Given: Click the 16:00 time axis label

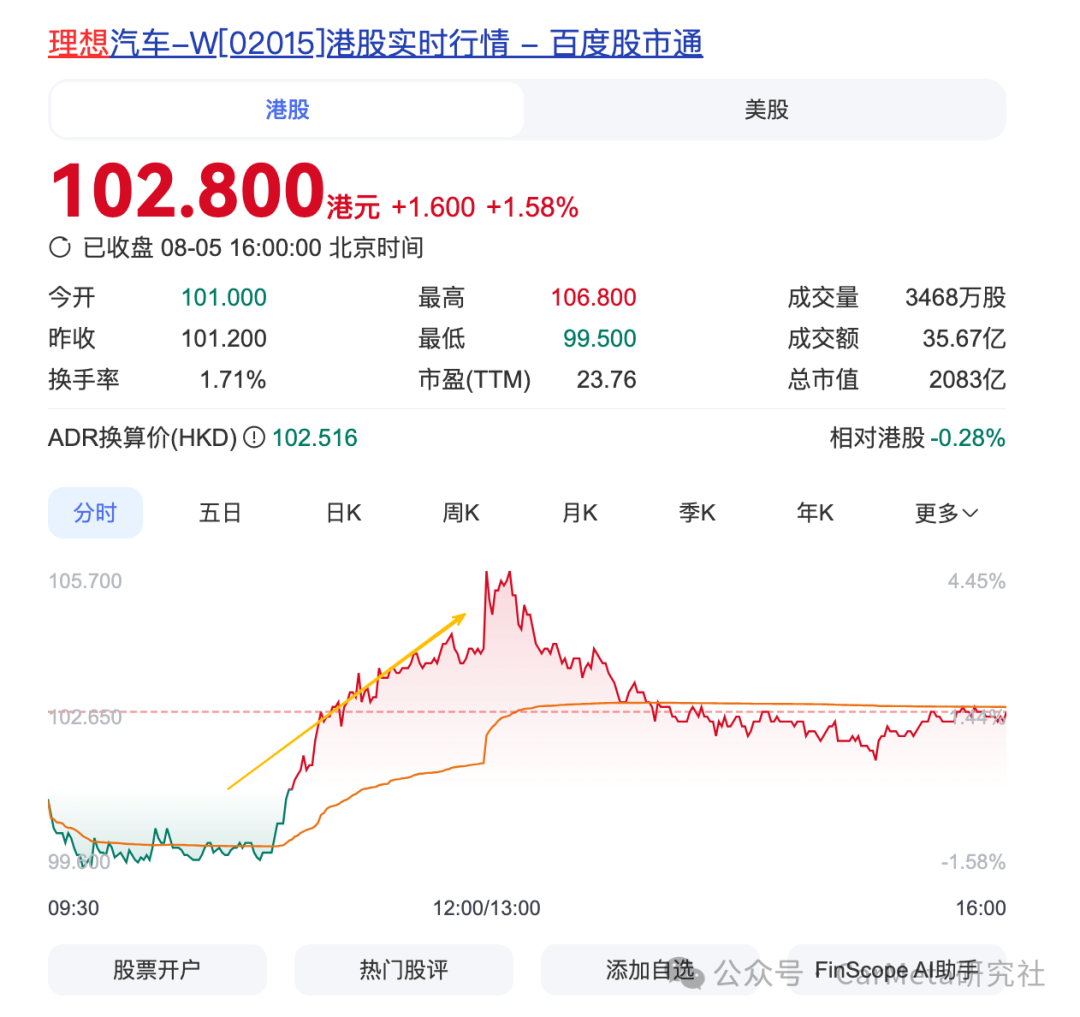Looking at the screenshot, I should click(x=981, y=908).
